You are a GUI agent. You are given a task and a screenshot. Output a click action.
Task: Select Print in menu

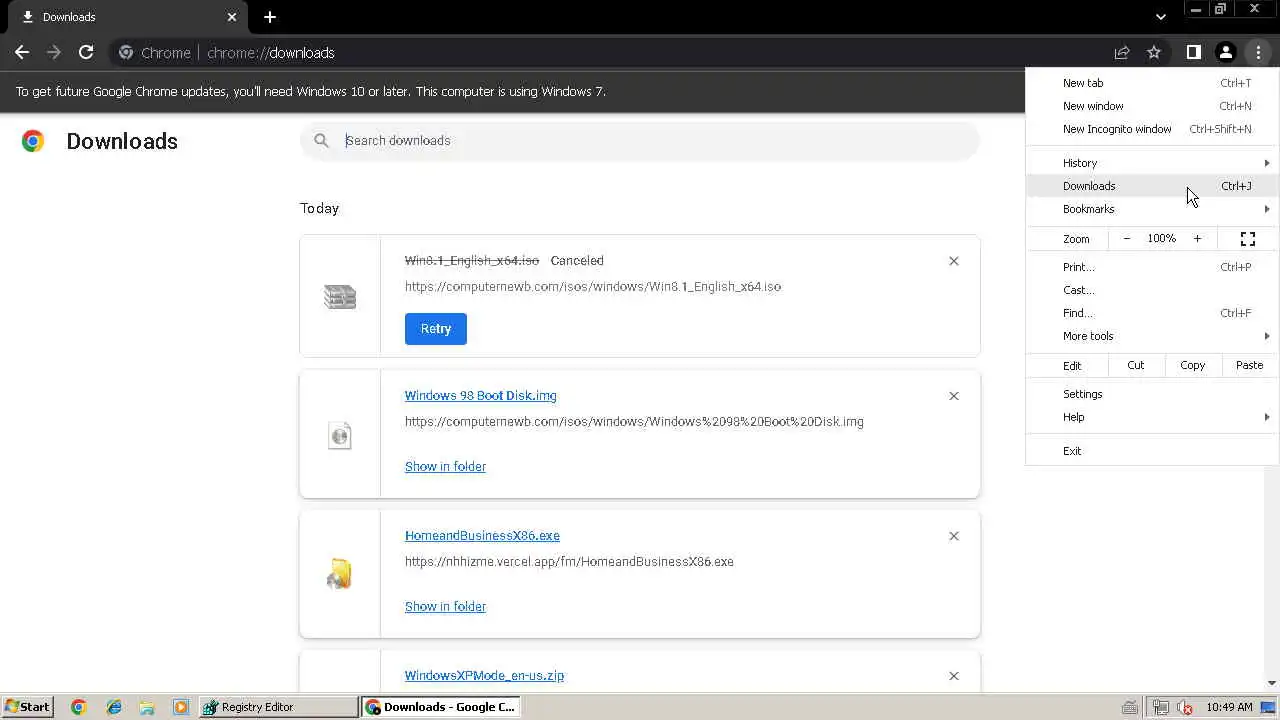pos(1152,267)
